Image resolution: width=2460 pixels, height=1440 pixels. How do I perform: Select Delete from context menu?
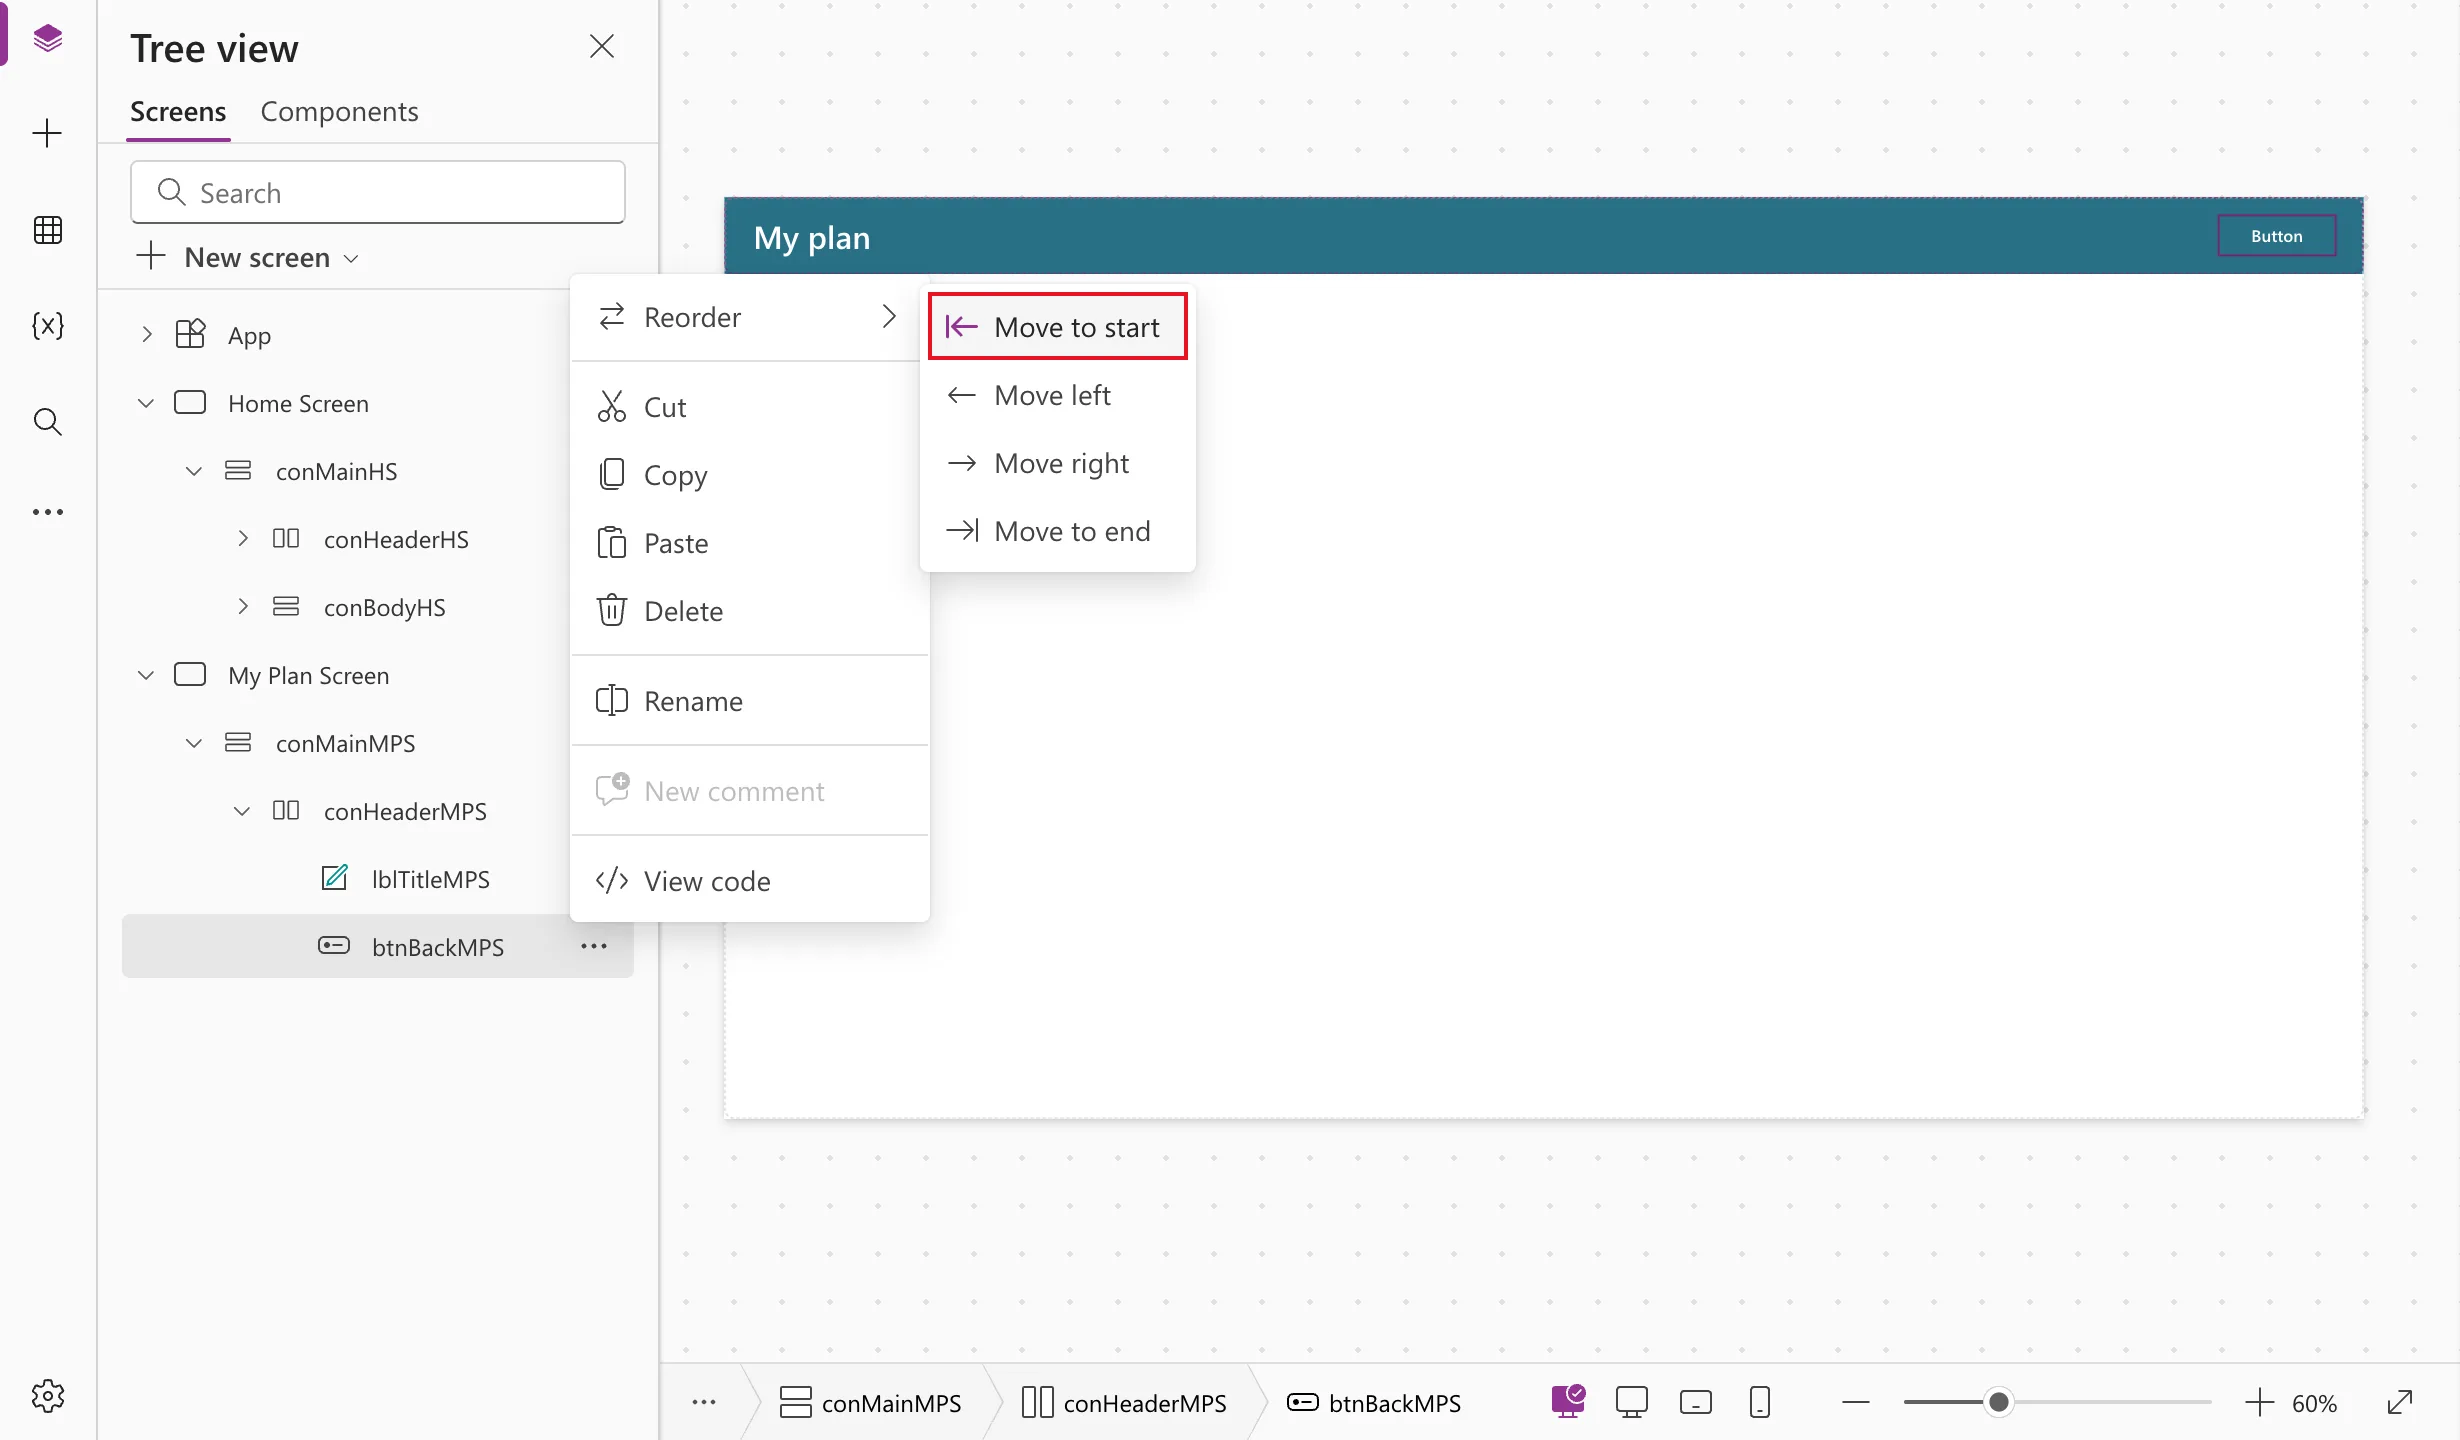pos(749,611)
